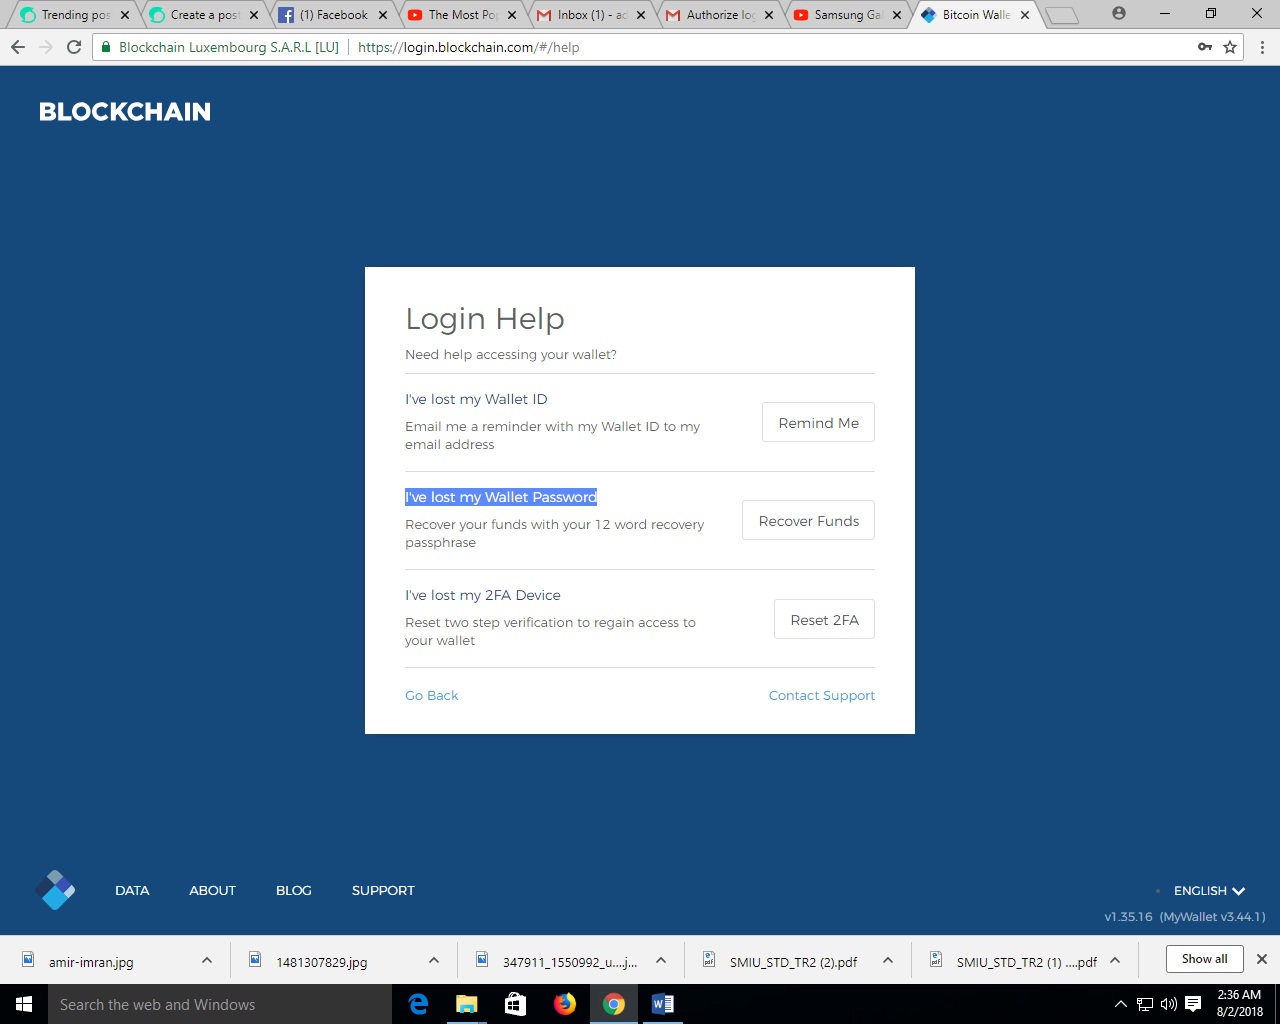Open the Action Center notifications icon
Viewport: 1280px width, 1024px height.
coord(1193,1004)
